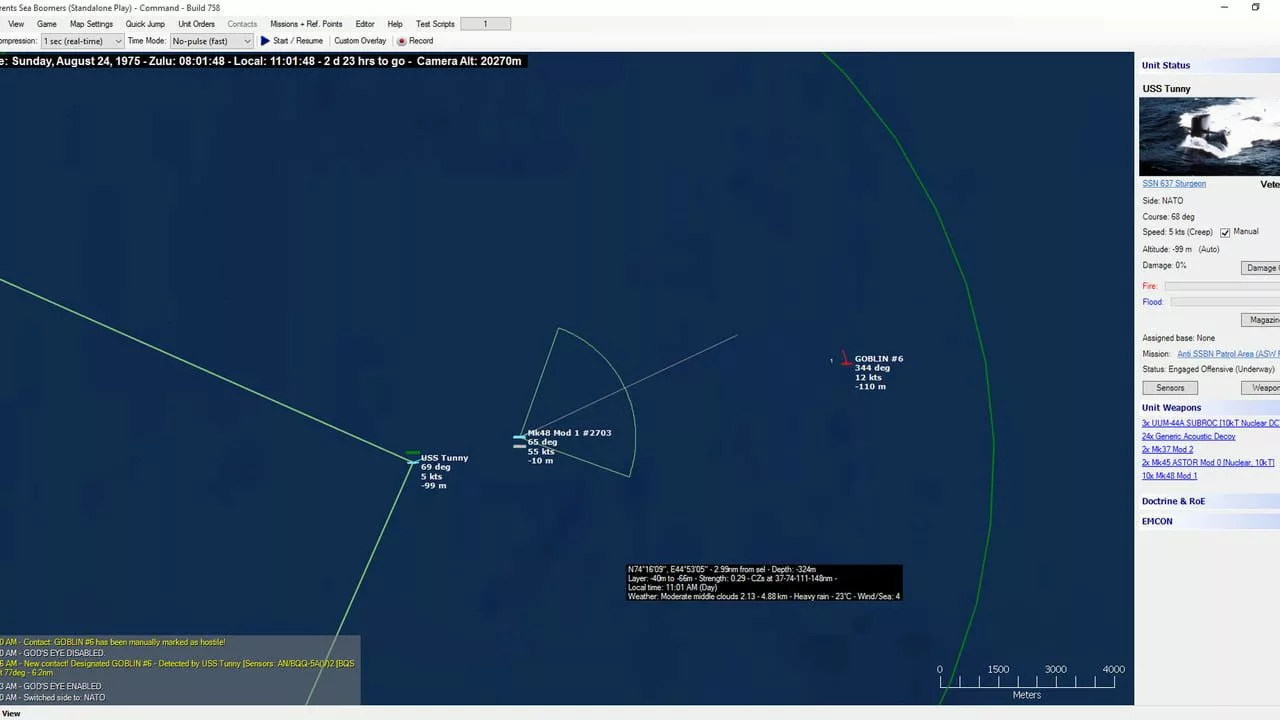This screenshot has width=1280, height=720.
Task: Click the Test Scripts number field
Action: 485,24
